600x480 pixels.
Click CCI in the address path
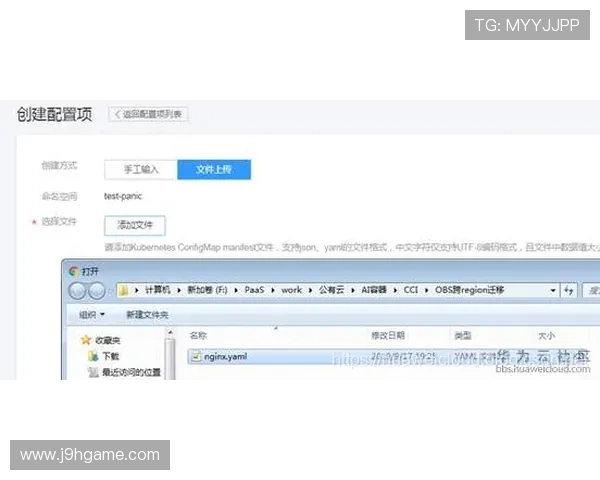pos(411,290)
